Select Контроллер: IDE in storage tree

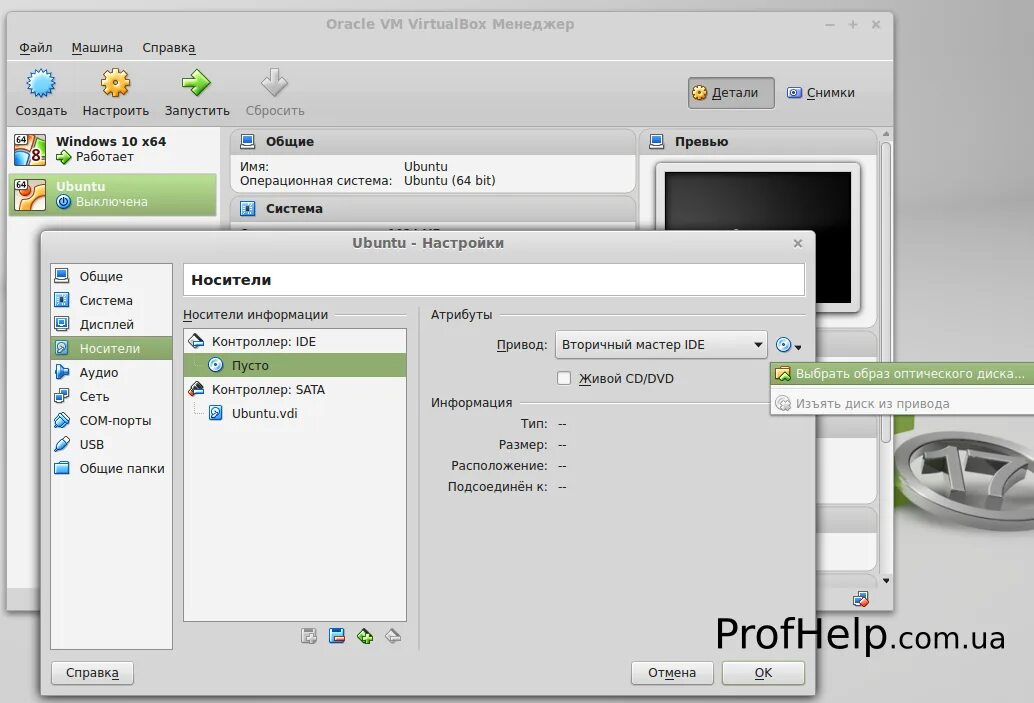tap(295, 342)
